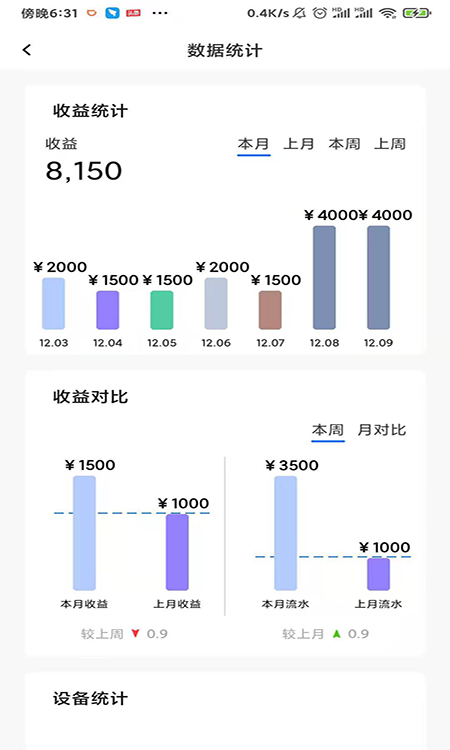Tap the 上月收益 purple bar

point(177,552)
